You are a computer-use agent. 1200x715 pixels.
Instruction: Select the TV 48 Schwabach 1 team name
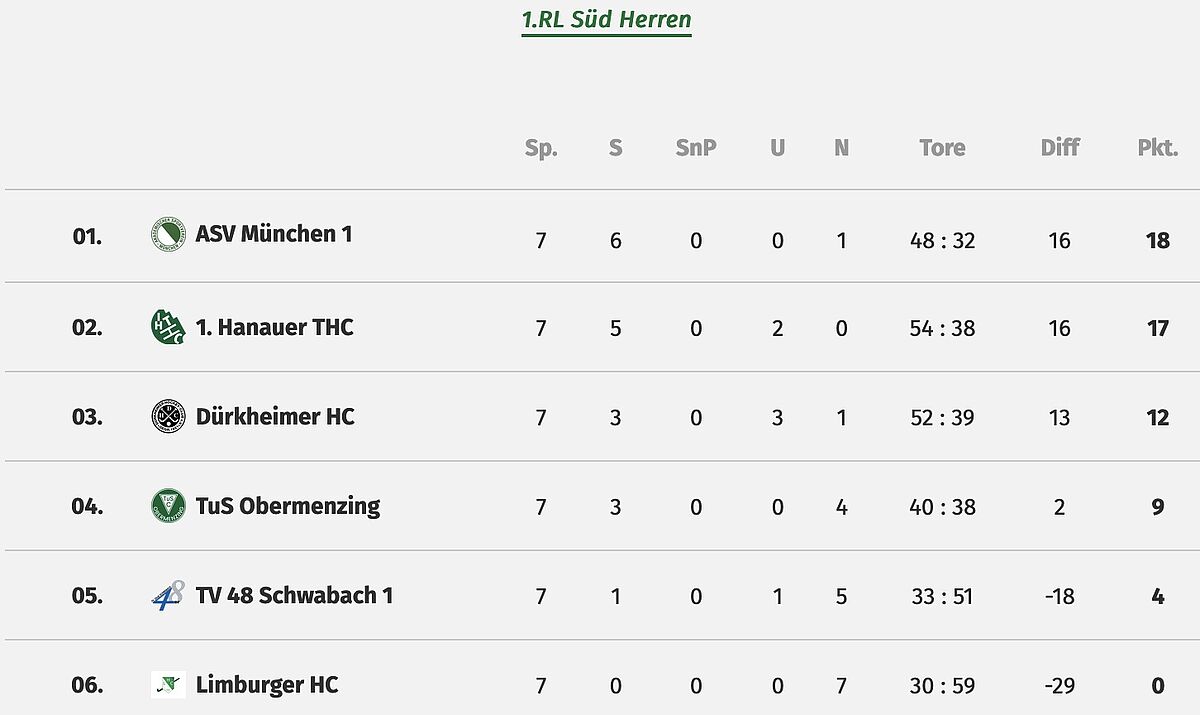click(294, 595)
